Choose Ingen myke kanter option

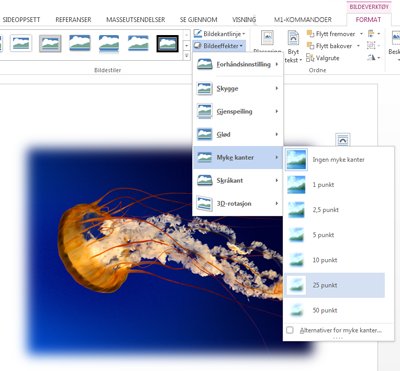point(335,160)
